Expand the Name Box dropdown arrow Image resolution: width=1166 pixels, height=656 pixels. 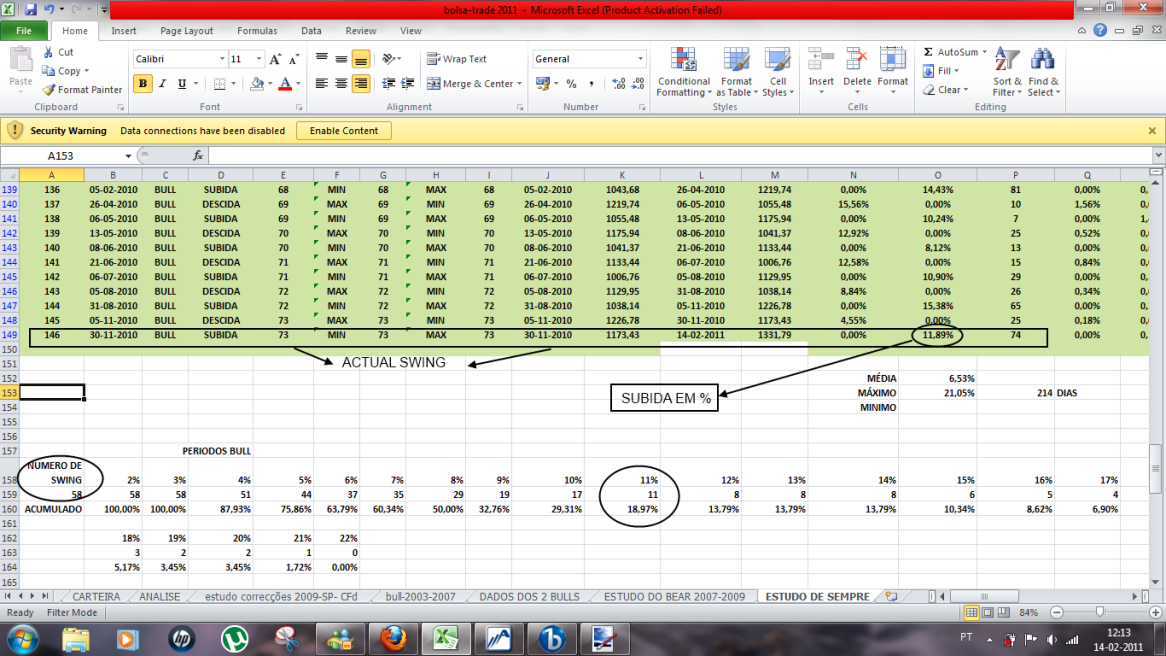pyautogui.click(x=128, y=155)
